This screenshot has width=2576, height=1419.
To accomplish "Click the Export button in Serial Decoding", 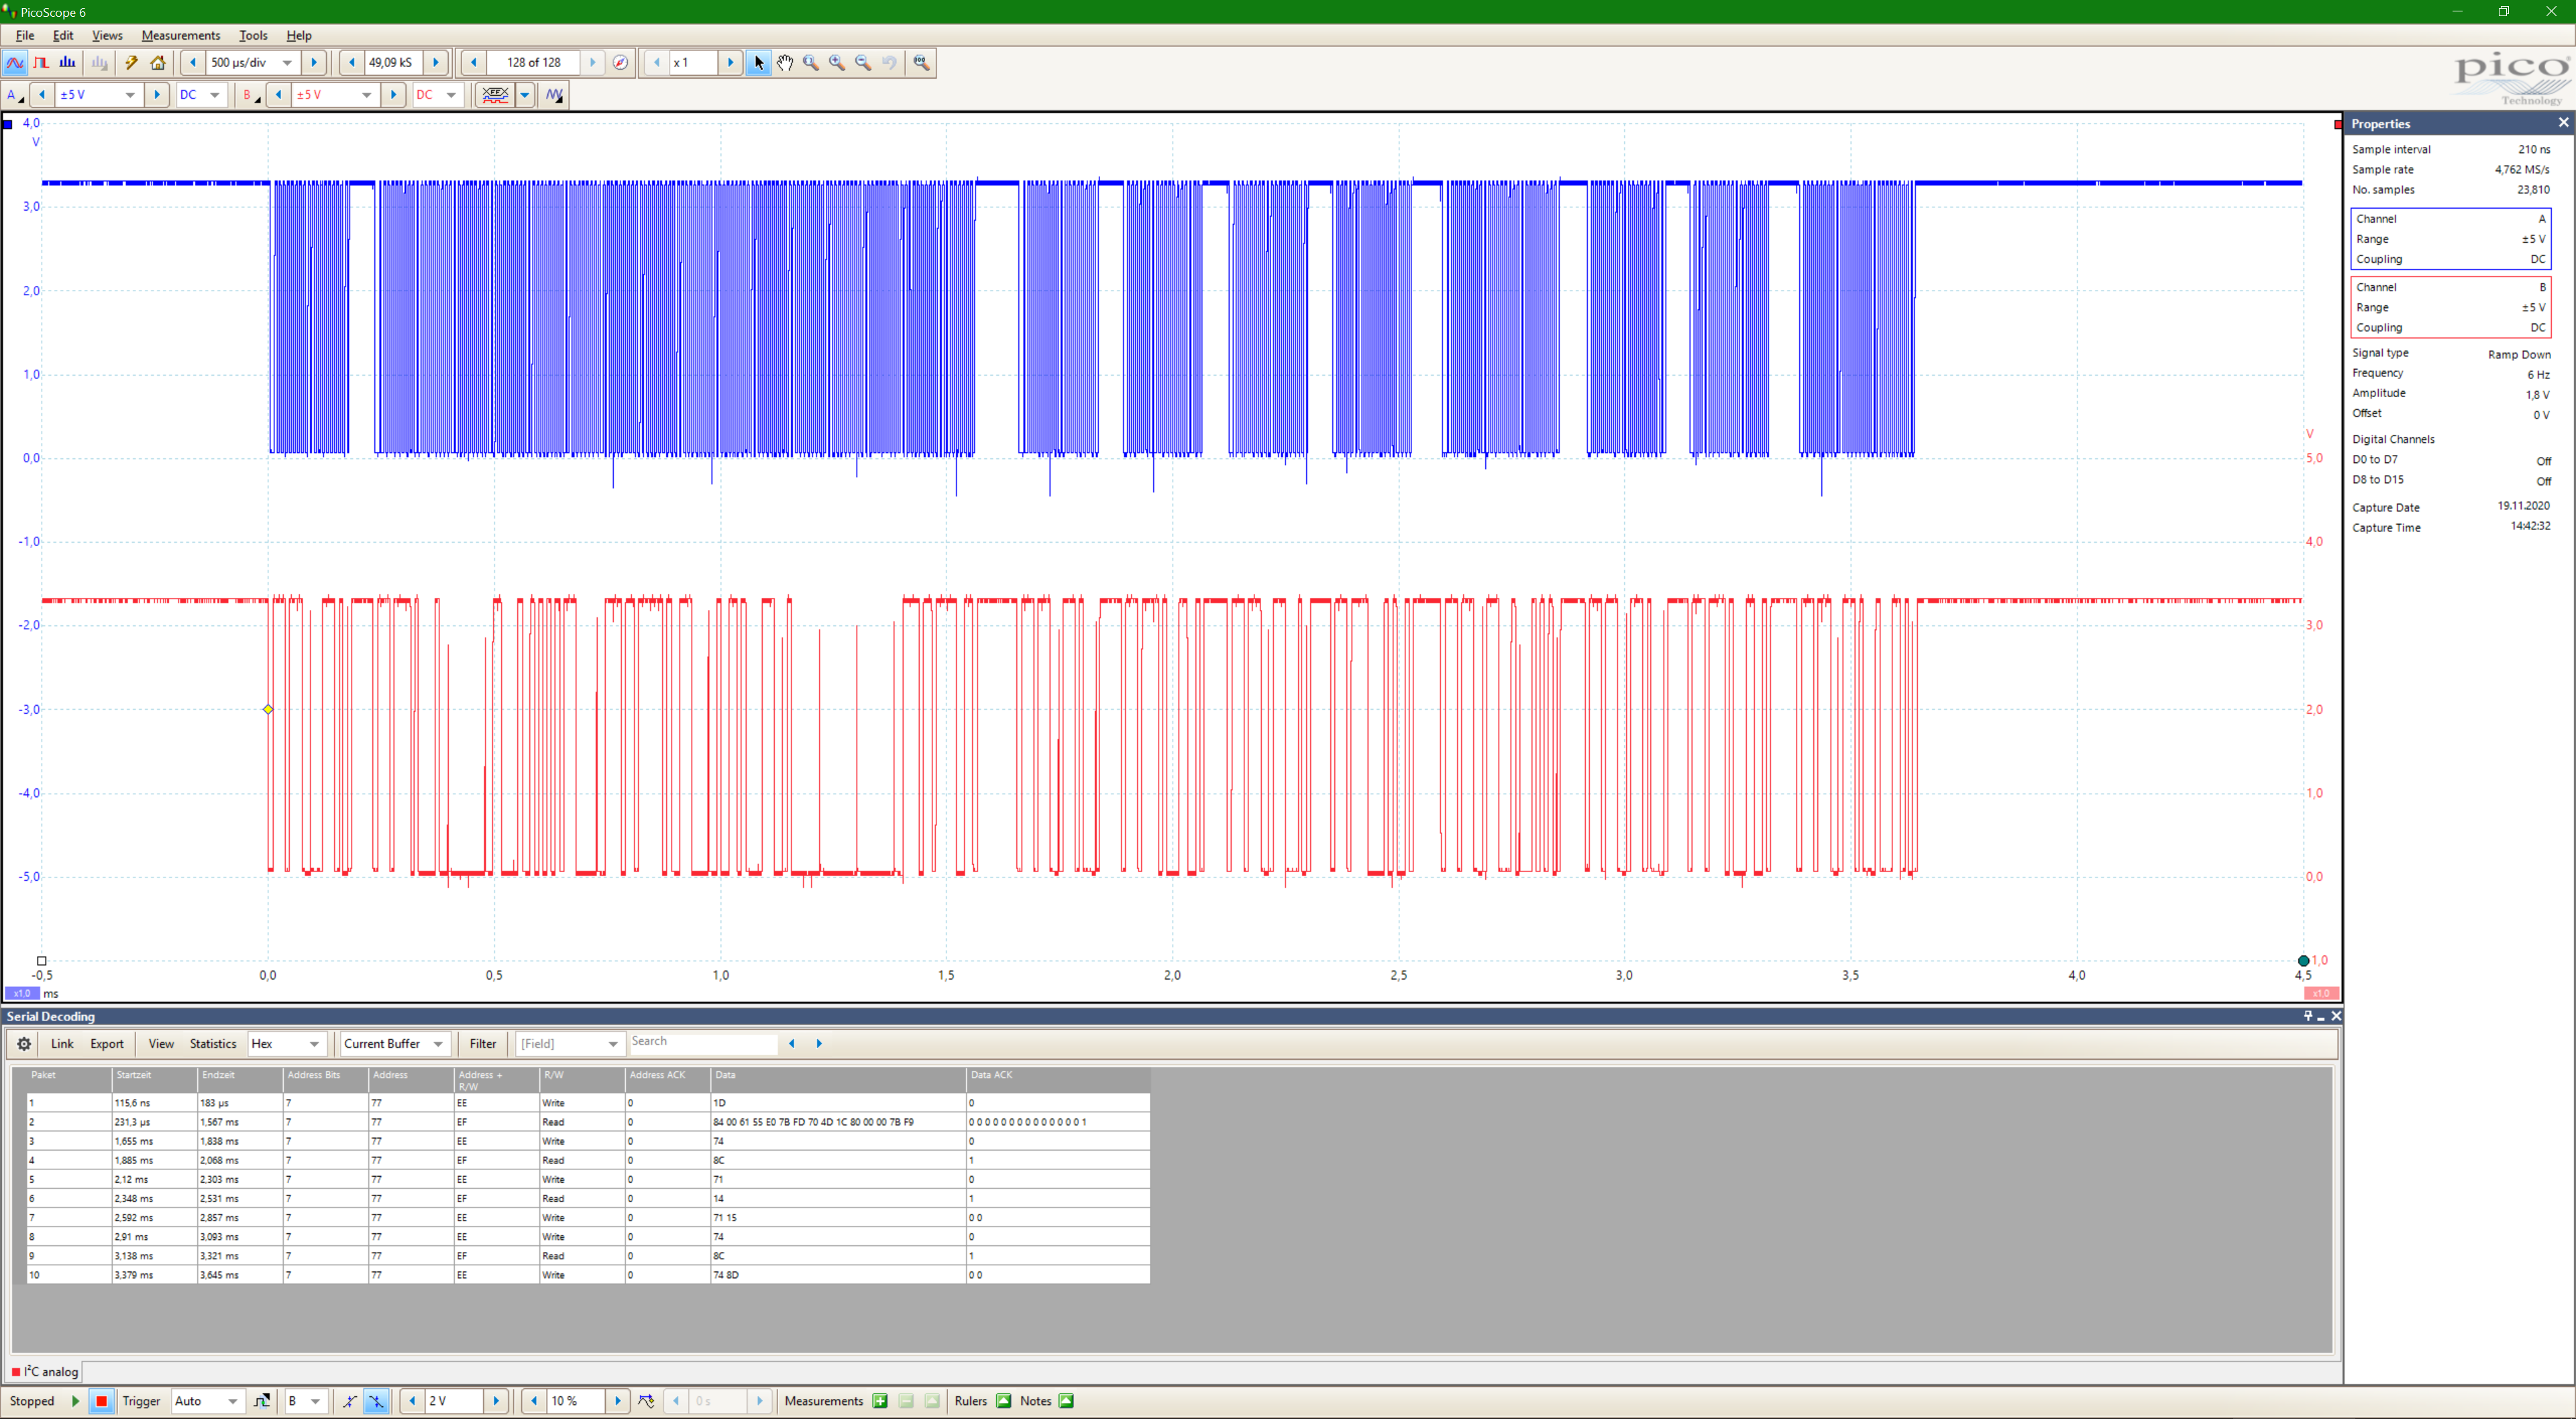I will tap(107, 1043).
